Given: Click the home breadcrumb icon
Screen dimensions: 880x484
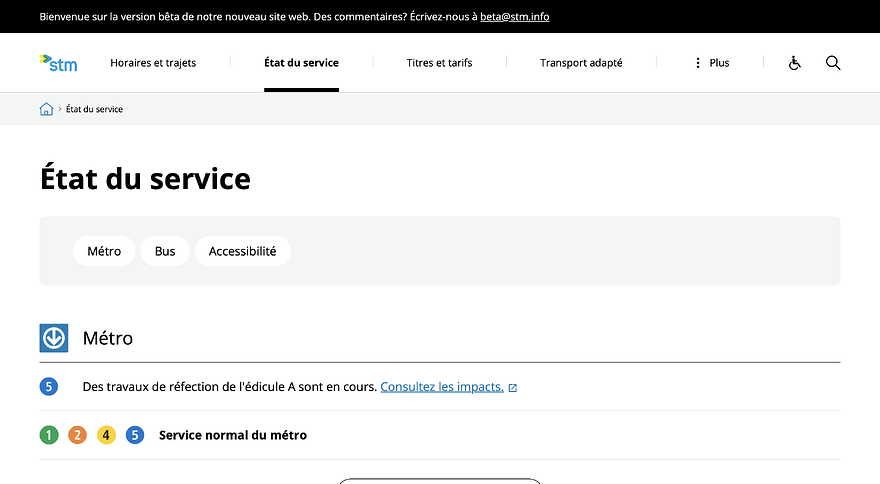Looking at the screenshot, I should [46, 109].
